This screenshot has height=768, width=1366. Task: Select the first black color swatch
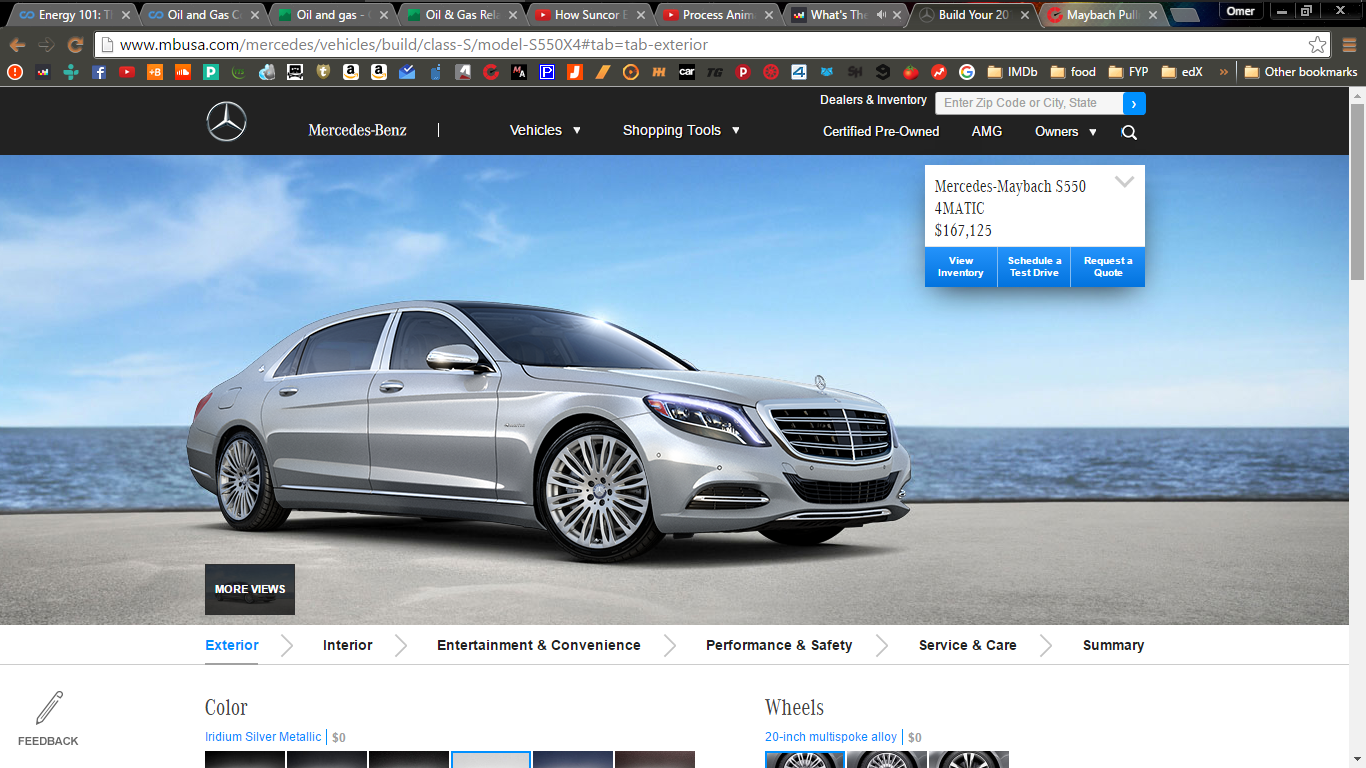245,760
